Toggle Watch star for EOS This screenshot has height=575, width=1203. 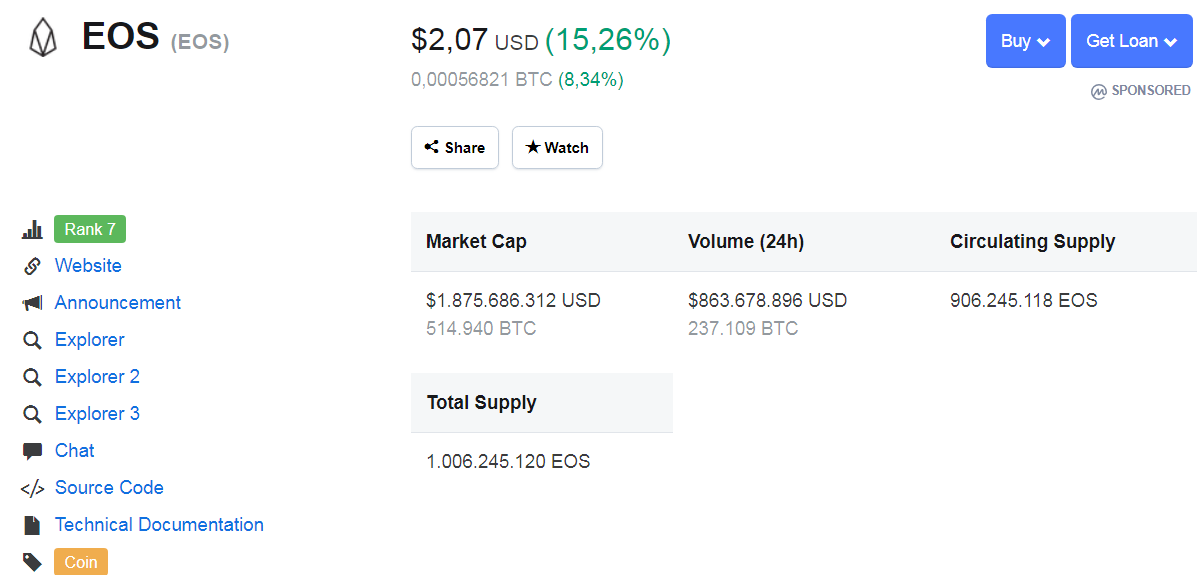tap(557, 148)
